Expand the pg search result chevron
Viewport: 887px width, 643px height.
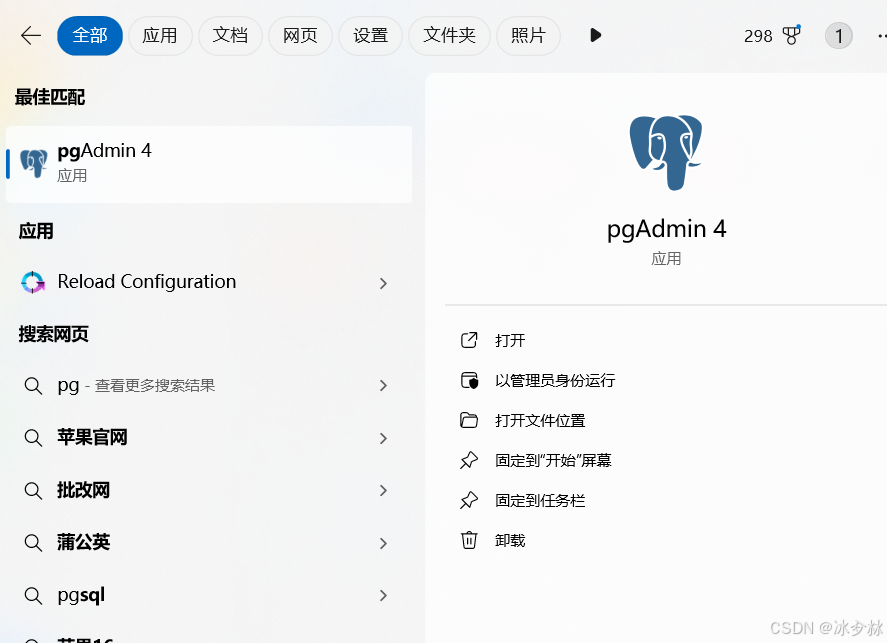click(x=383, y=386)
